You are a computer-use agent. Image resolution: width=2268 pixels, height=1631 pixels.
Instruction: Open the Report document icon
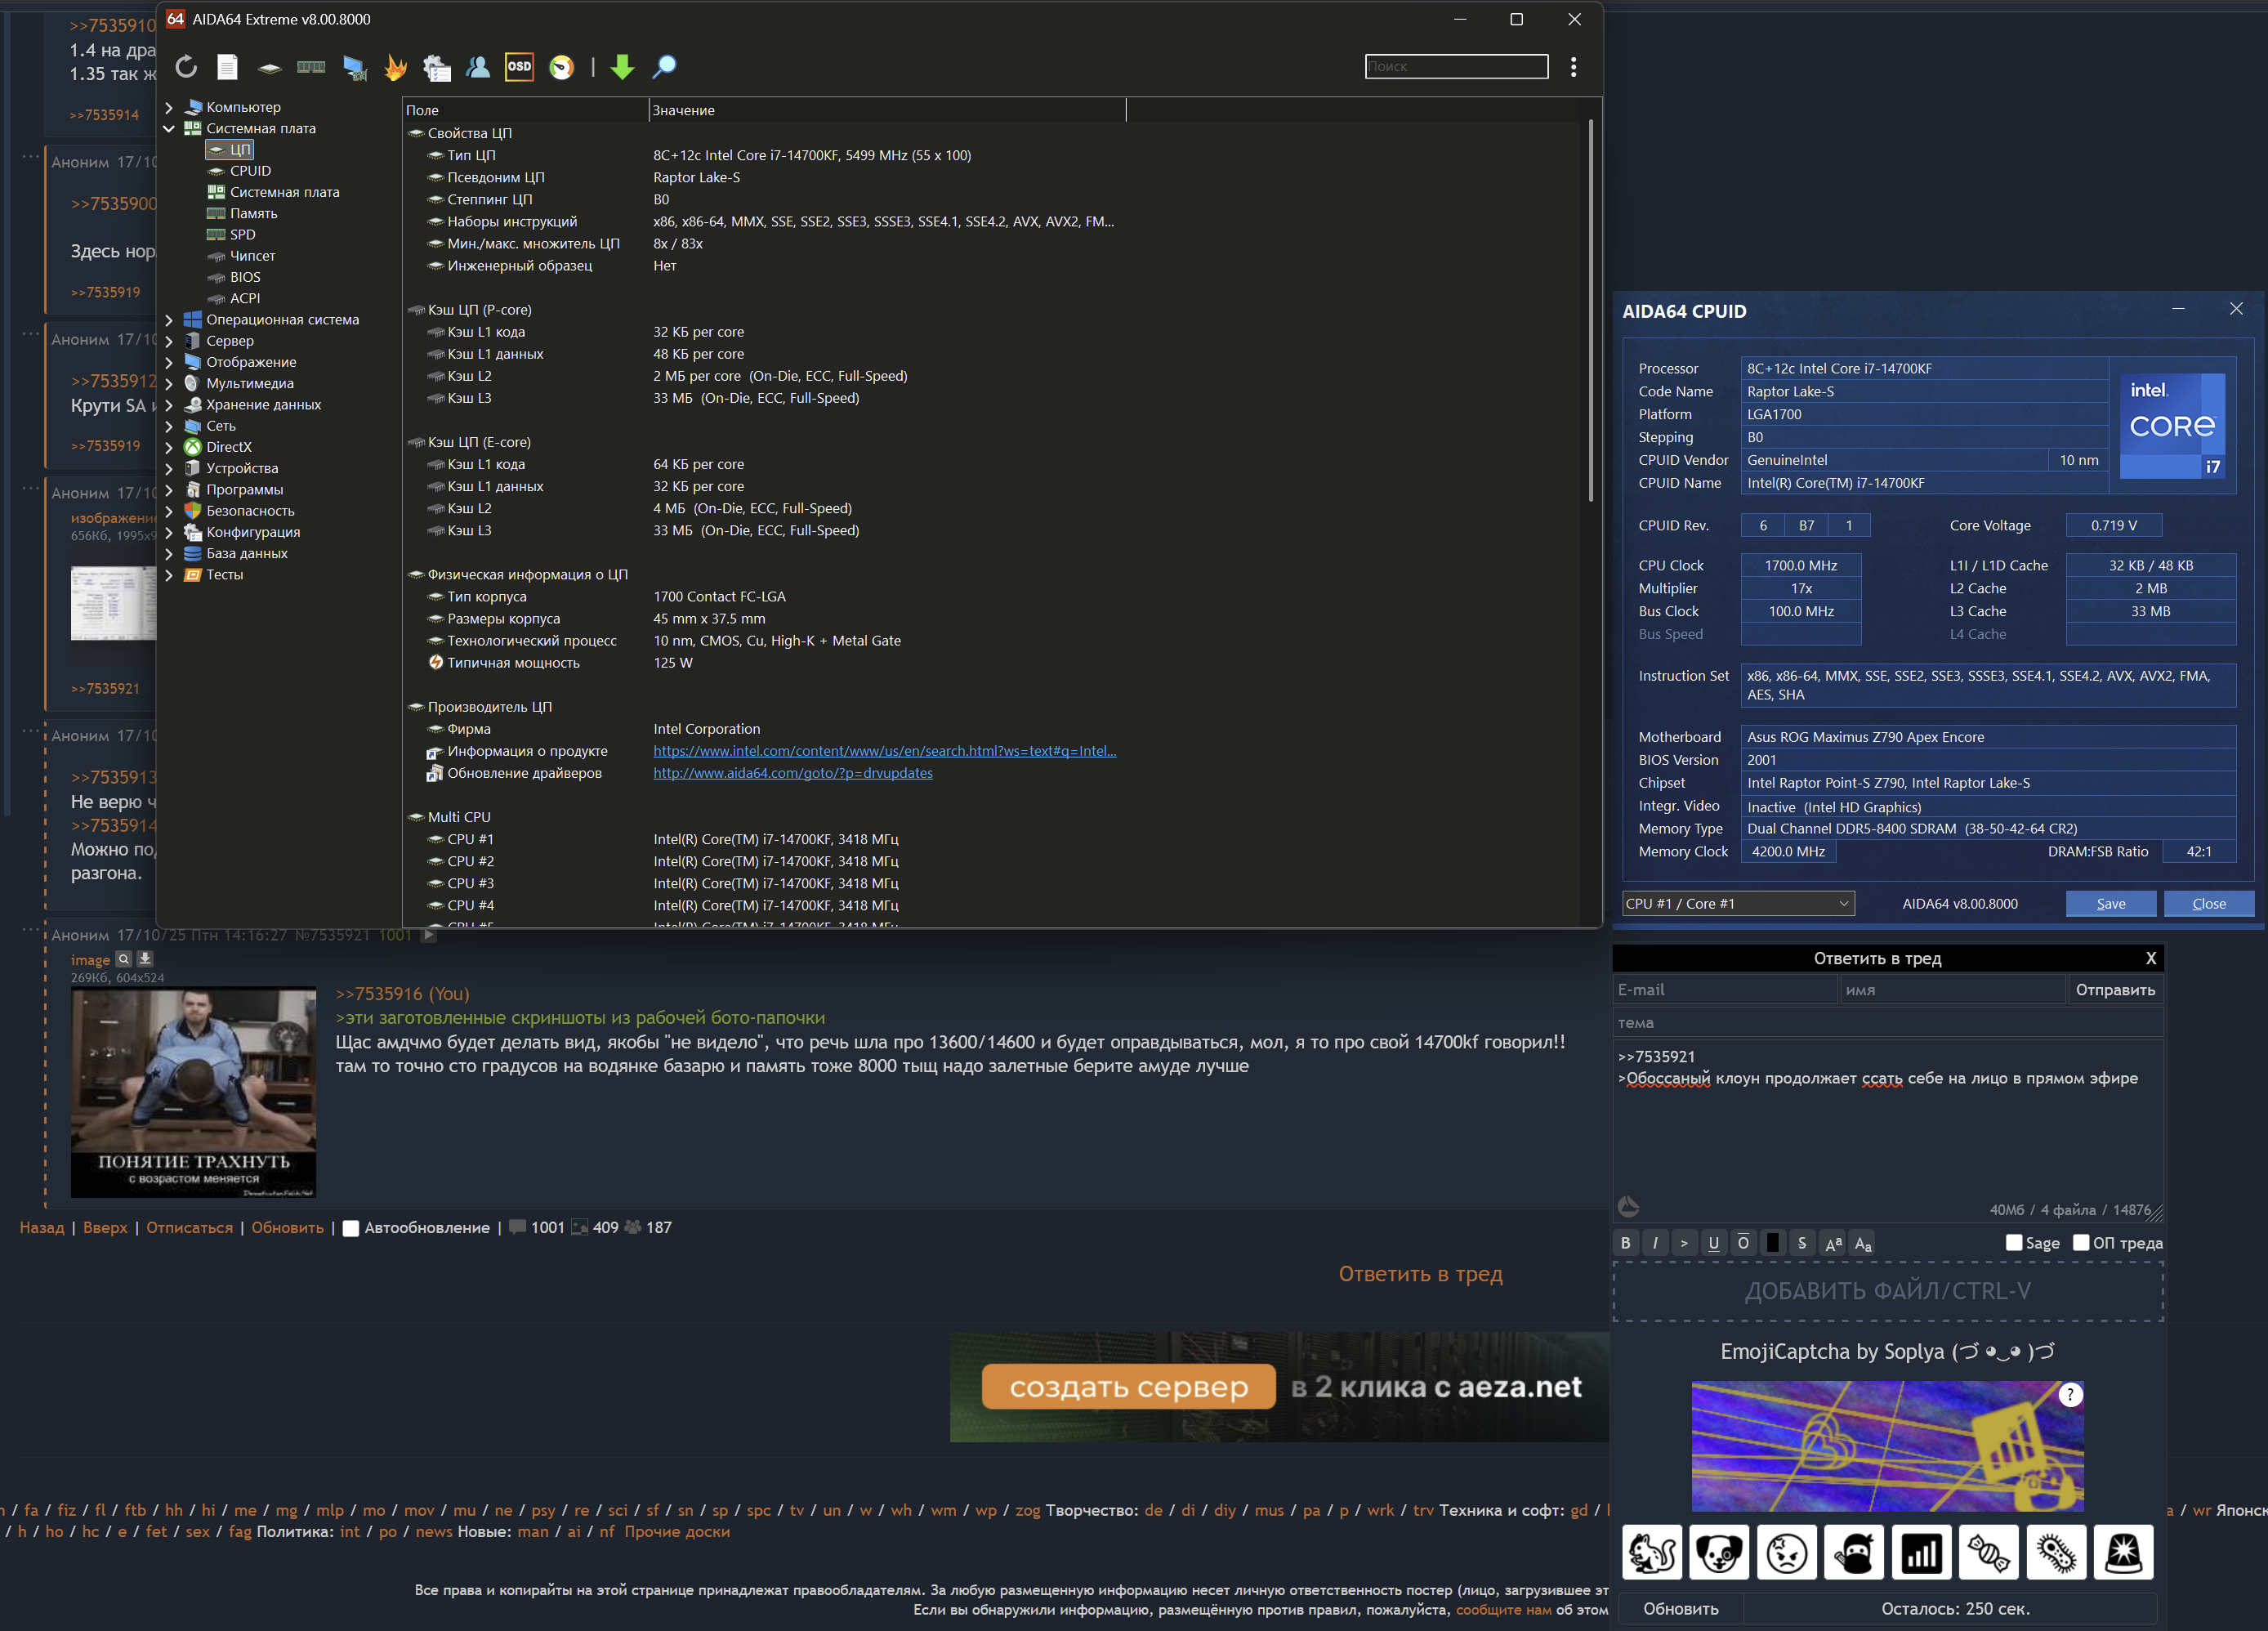tap(228, 67)
